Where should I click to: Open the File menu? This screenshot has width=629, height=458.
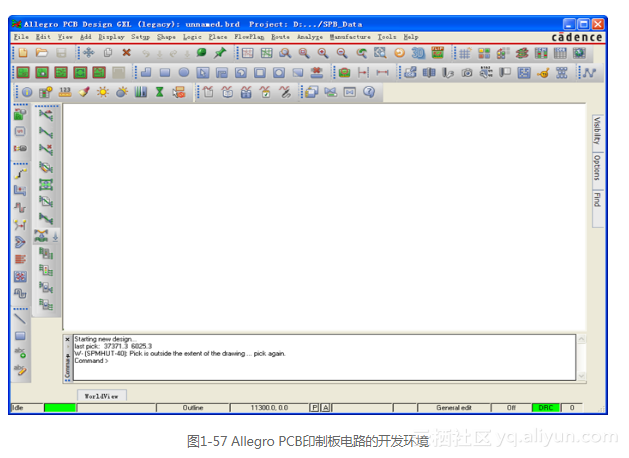21,37
